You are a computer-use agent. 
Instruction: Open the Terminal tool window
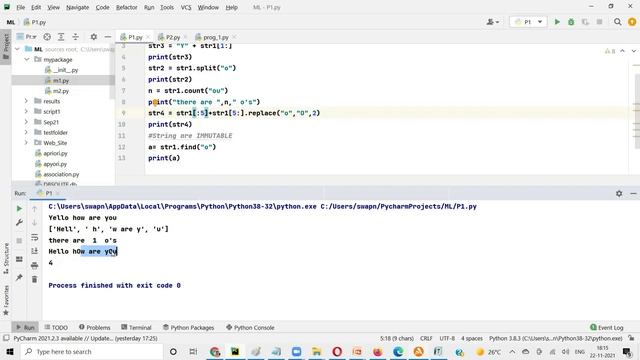[136, 327]
